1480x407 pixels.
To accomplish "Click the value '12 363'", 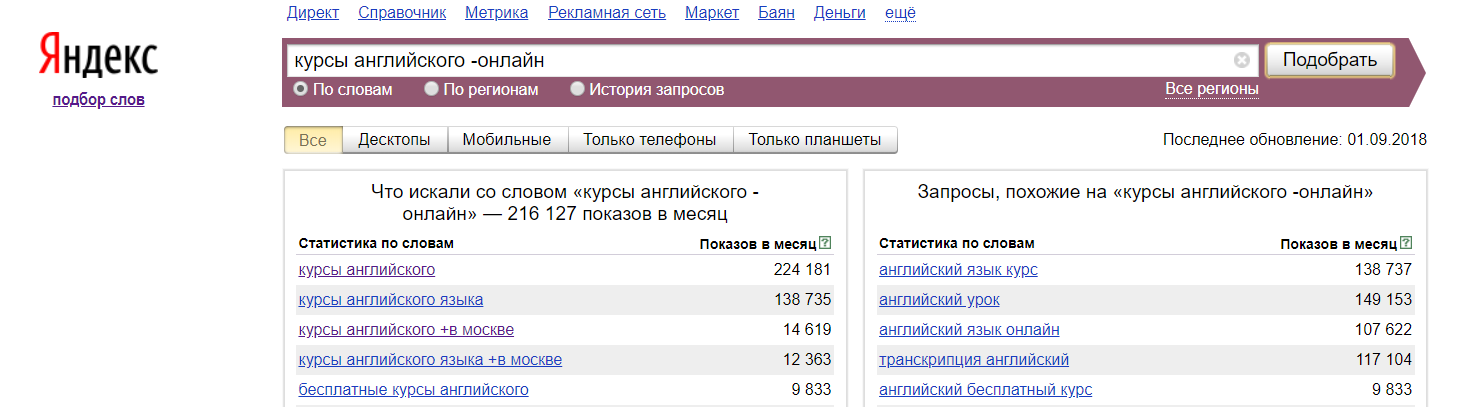I will (x=807, y=360).
